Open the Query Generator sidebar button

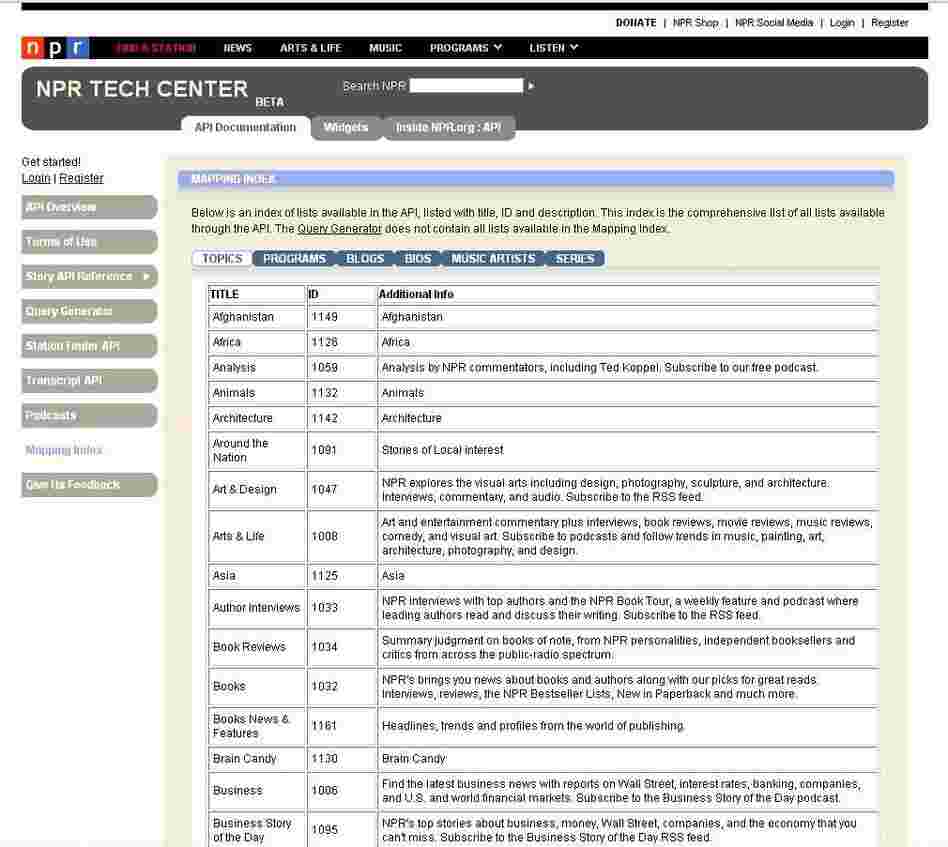[89, 311]
